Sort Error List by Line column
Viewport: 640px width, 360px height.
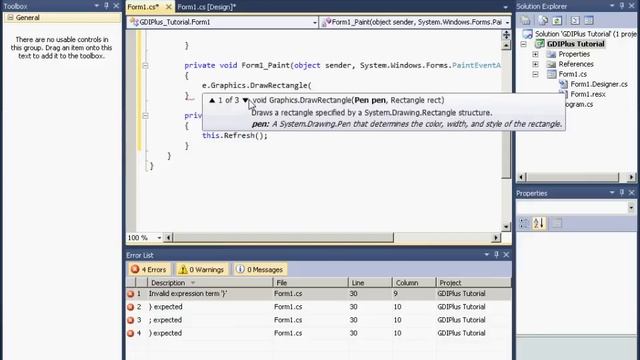(x=370, y=282)
